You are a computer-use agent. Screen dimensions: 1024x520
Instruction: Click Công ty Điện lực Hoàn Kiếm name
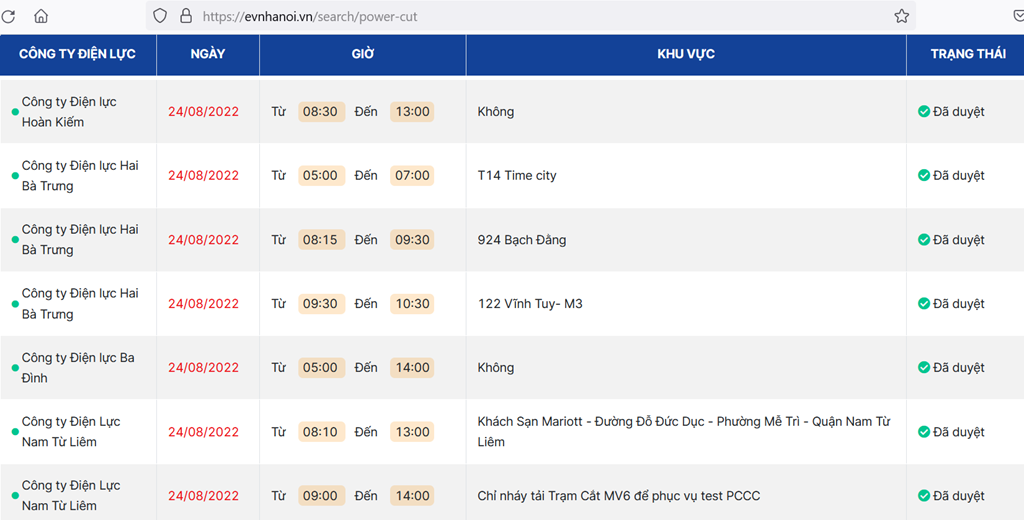pos(69,112)
